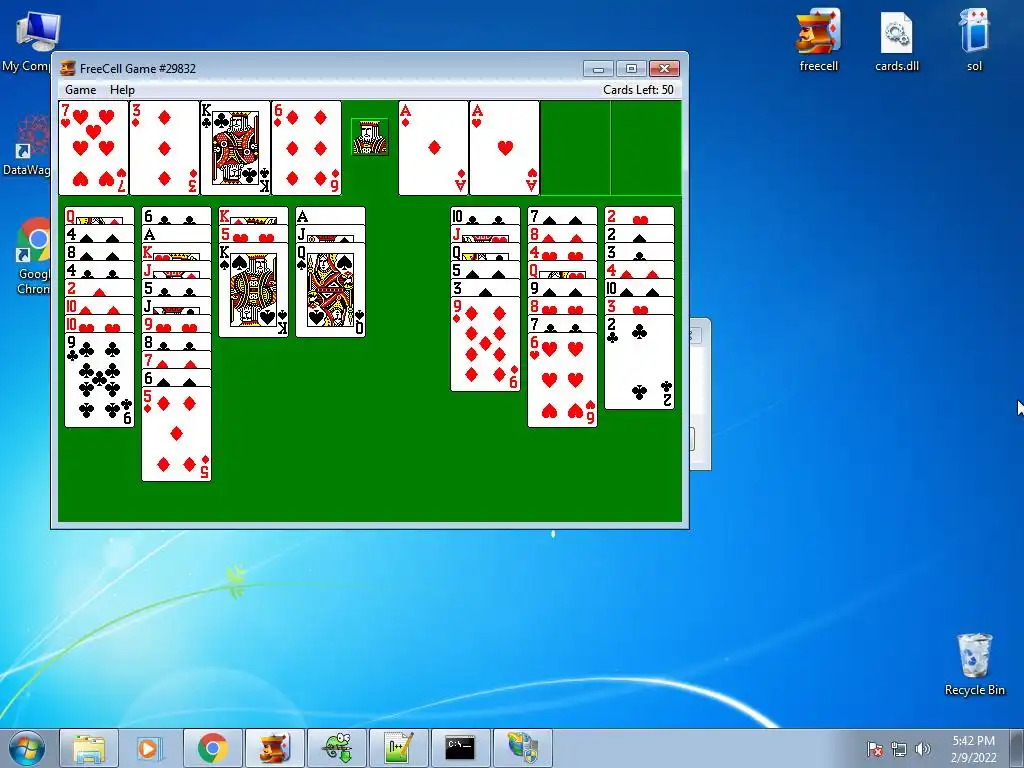Open the Help menu
The image size is (1024, 768).
122,90
